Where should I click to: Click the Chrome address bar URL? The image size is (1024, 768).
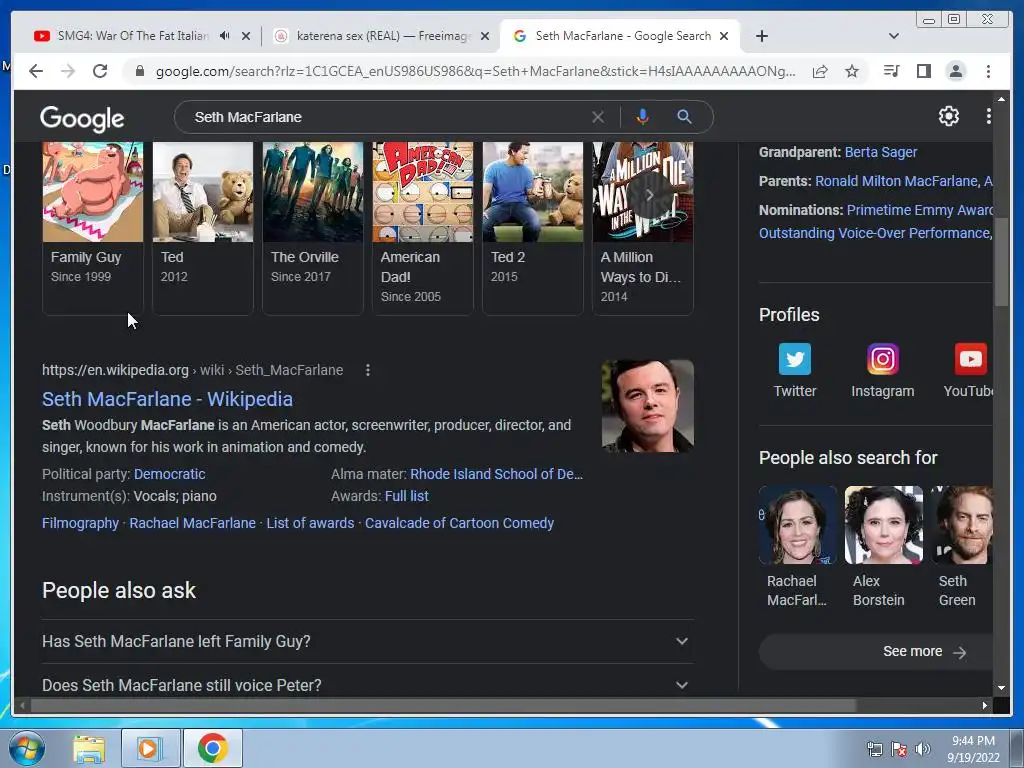475,71
